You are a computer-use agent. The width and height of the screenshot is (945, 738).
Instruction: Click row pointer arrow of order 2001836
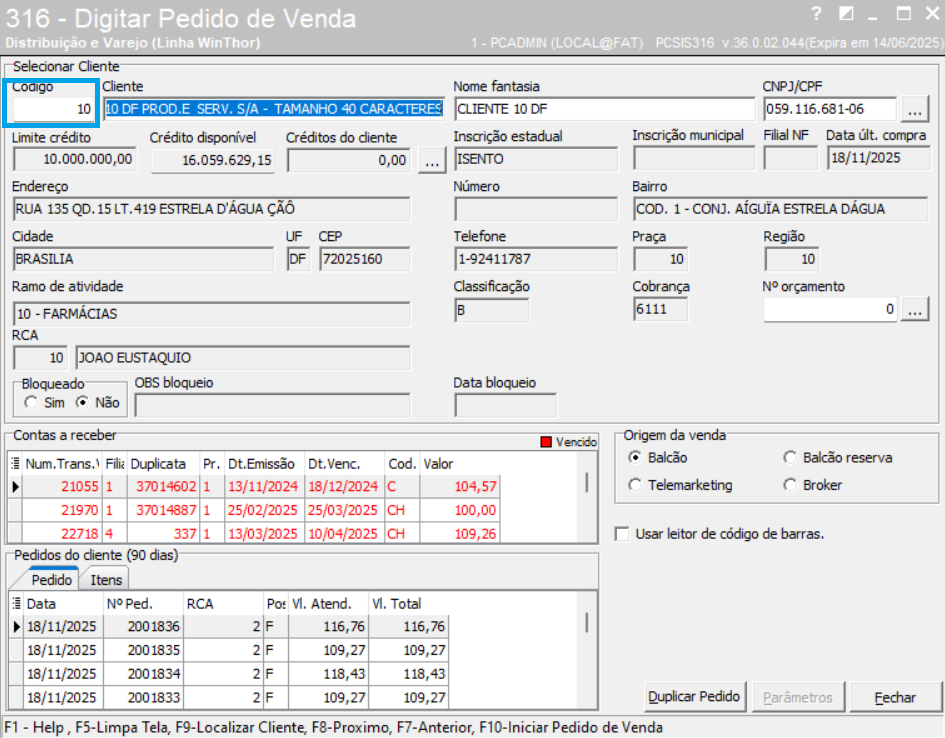click(x=15, y=627)
